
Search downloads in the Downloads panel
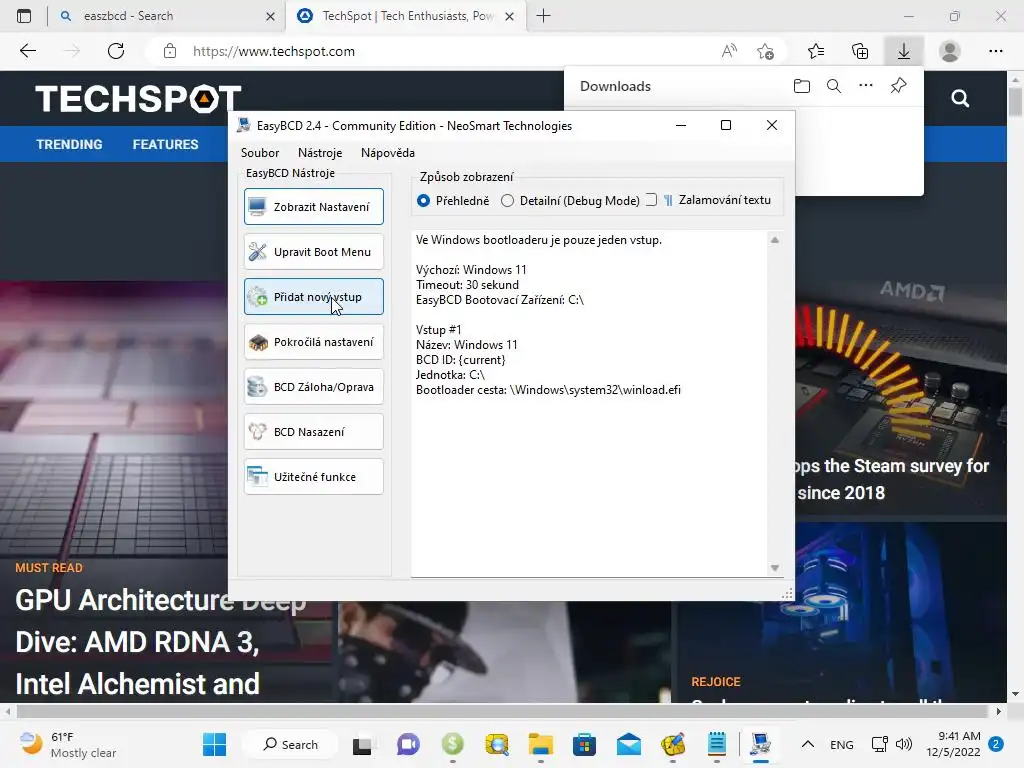834,86
